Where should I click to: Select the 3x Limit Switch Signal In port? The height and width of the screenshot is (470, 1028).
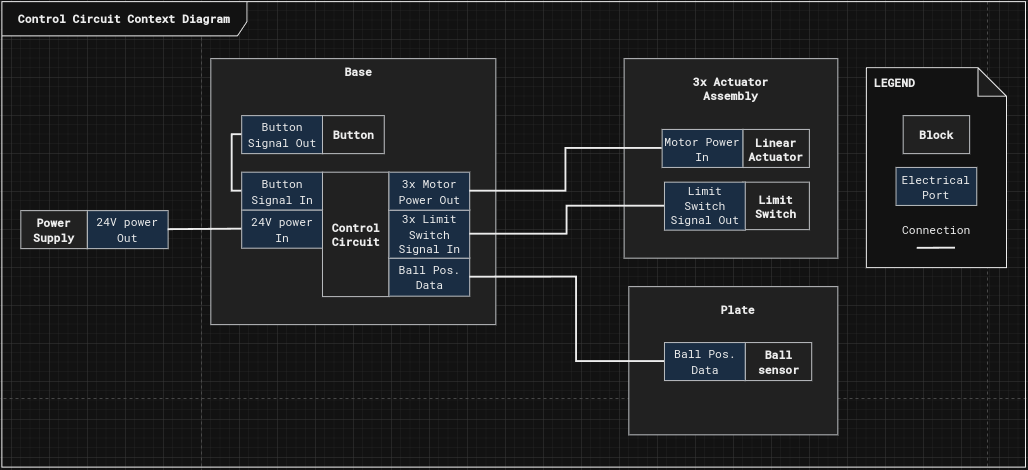[429, 234]
